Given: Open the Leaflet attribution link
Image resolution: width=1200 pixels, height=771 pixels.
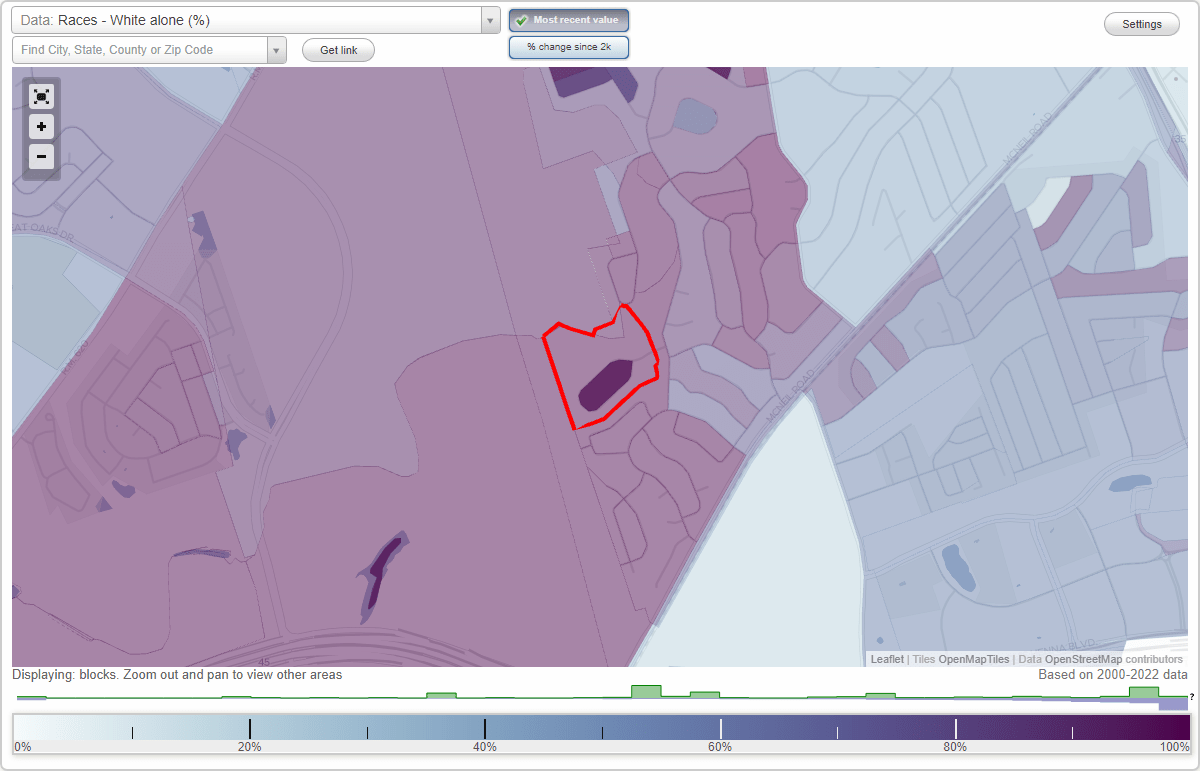Looking at the screenshot, I should pos(887,659).
